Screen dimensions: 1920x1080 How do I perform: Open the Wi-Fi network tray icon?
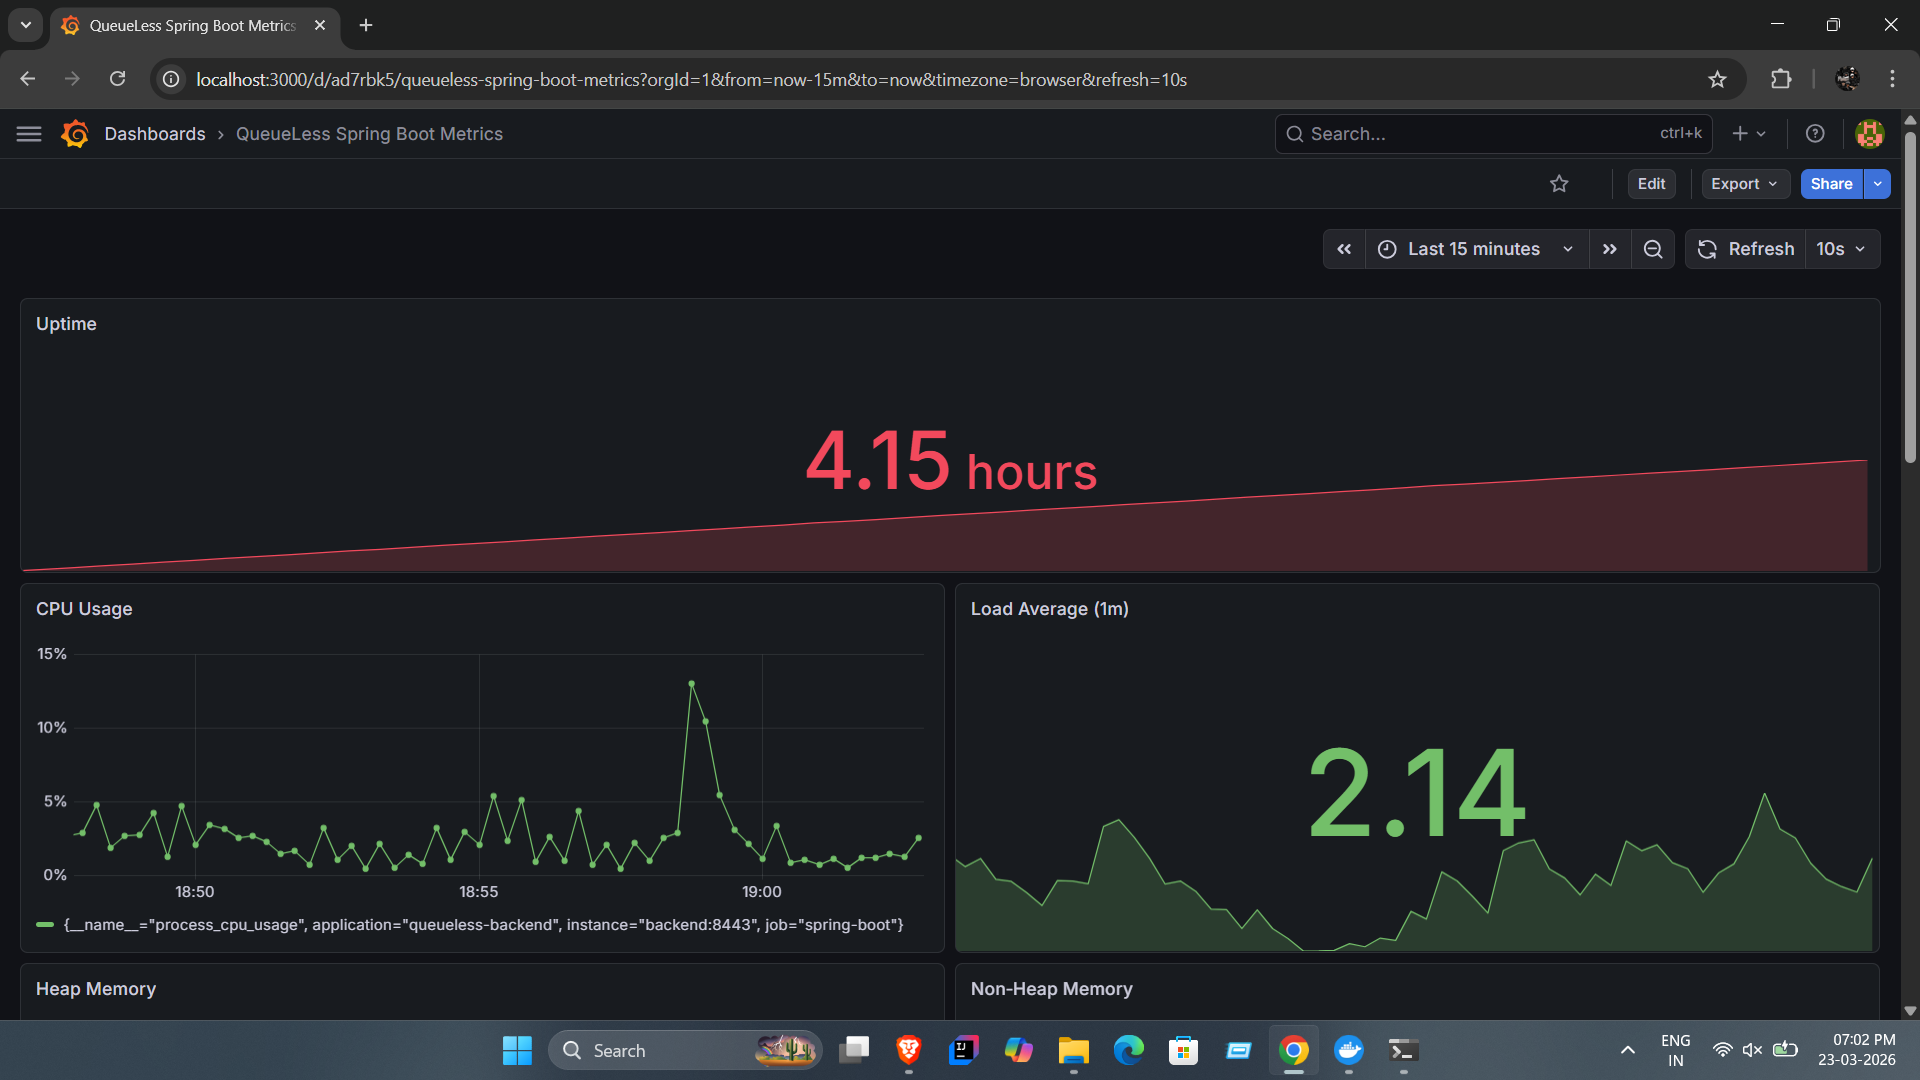click(x=1722, y=1050)
